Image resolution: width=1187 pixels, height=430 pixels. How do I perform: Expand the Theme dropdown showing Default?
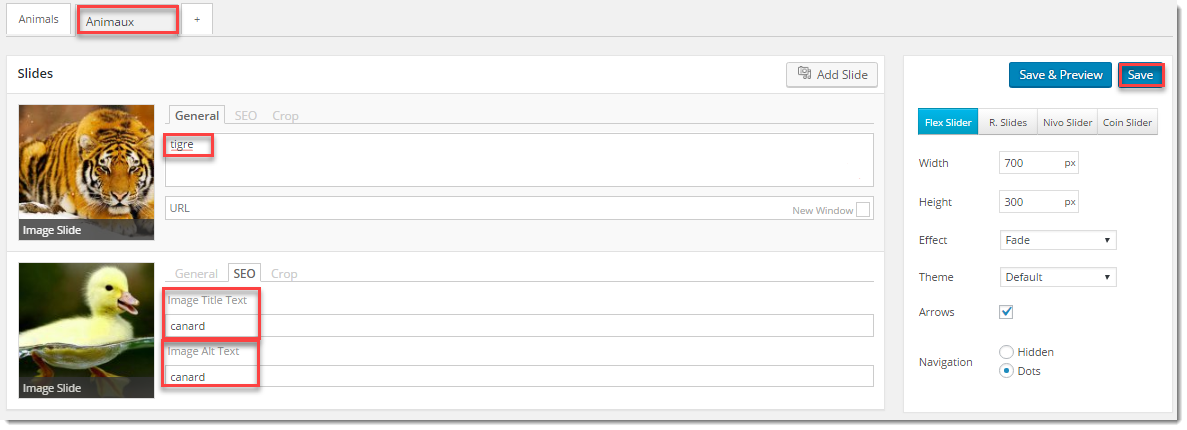(1058, 277)
